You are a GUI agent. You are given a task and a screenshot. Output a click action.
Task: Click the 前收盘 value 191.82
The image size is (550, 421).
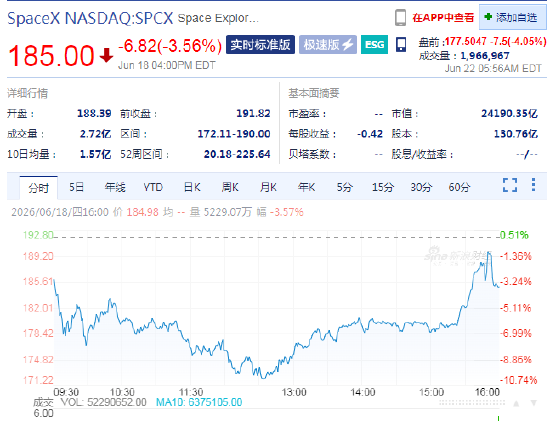point(253,113)
